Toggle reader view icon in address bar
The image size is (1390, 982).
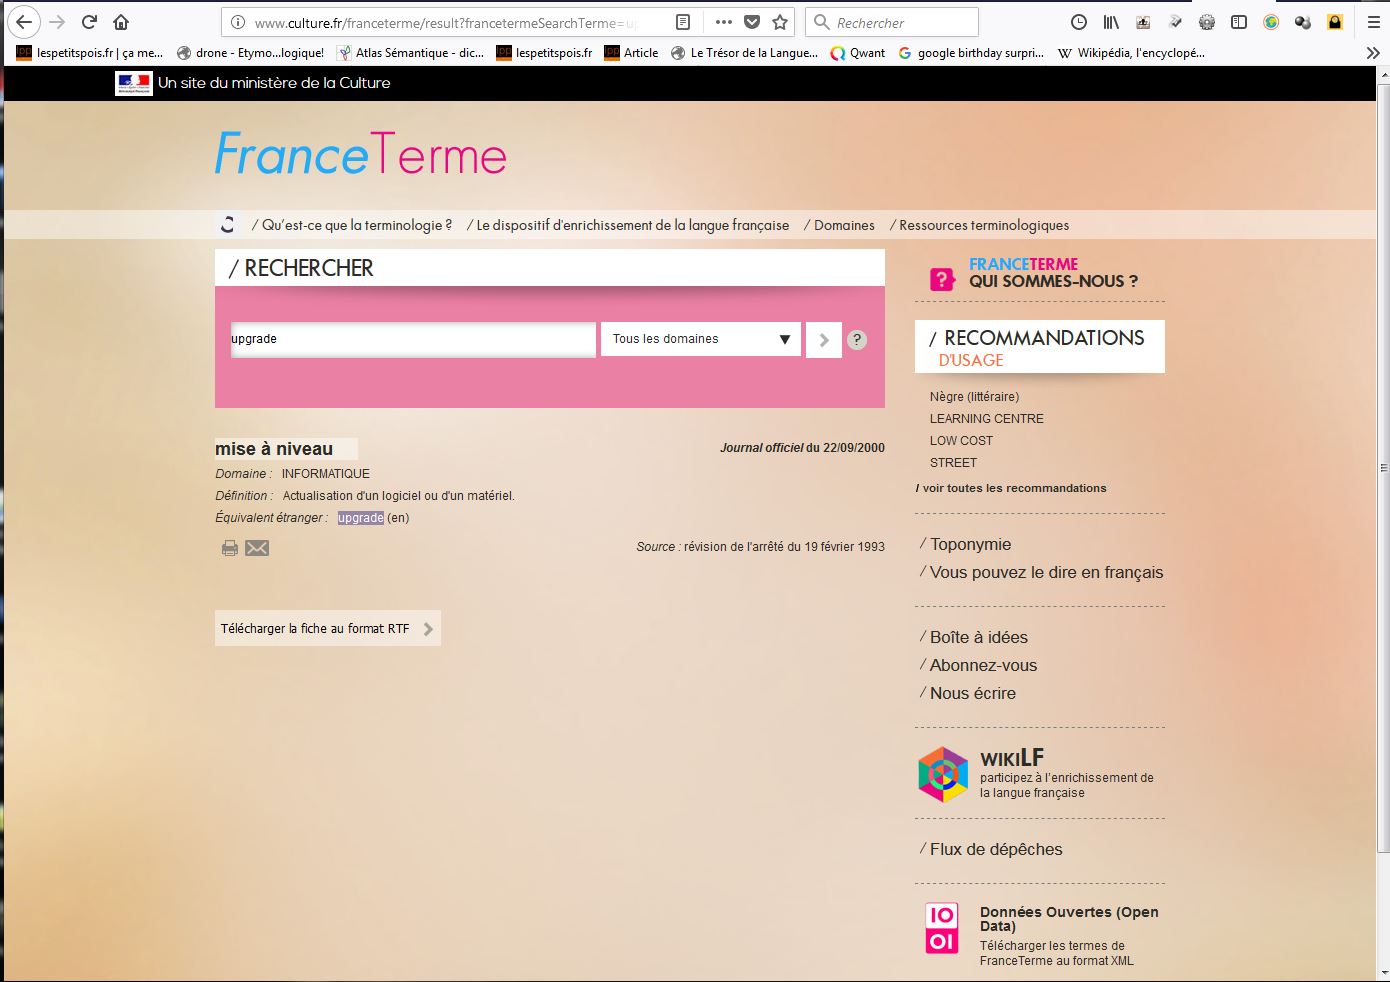tap(683, 22)
